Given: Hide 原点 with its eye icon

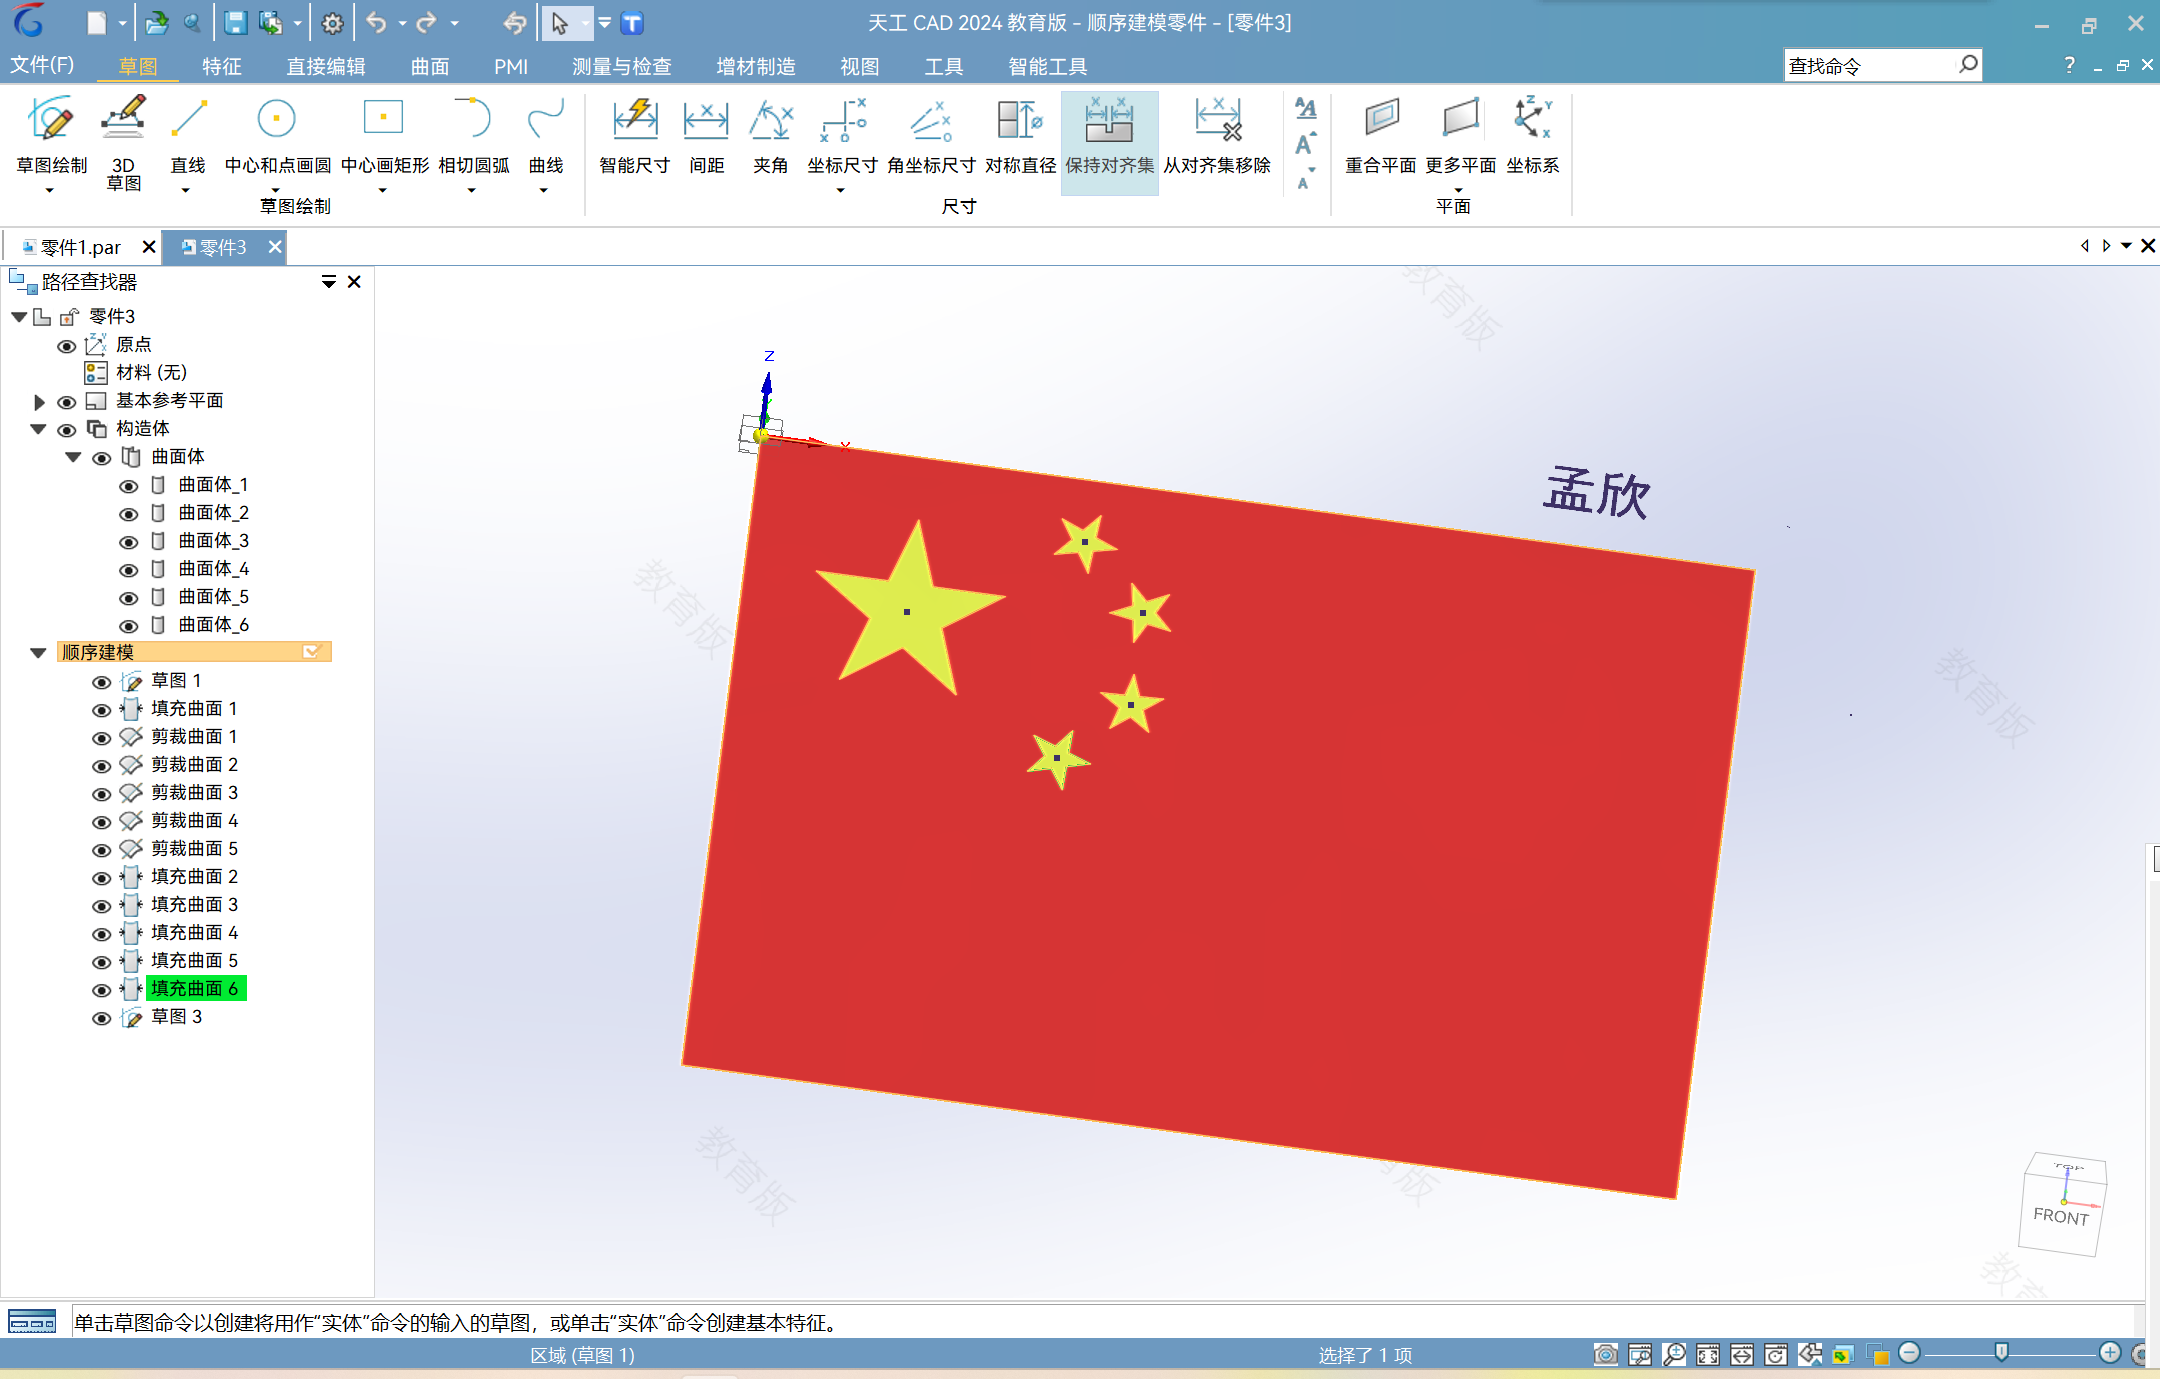Looking at the screenshot, I should pos(66,346).
